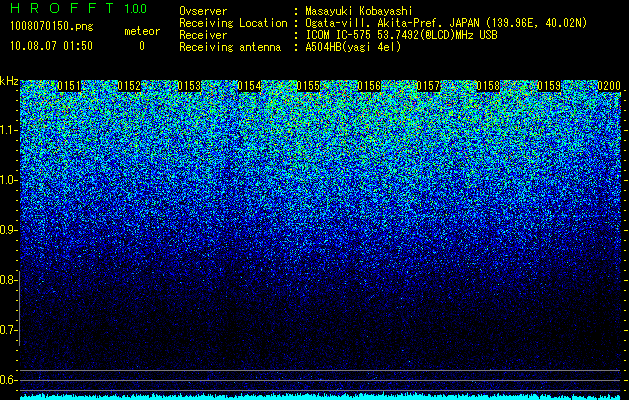The width and height of the screenshot is (629, 400).
Task: Click the ICOM IC-575 53.7492 MHz USB text
Action: click(x=401, y=35)
